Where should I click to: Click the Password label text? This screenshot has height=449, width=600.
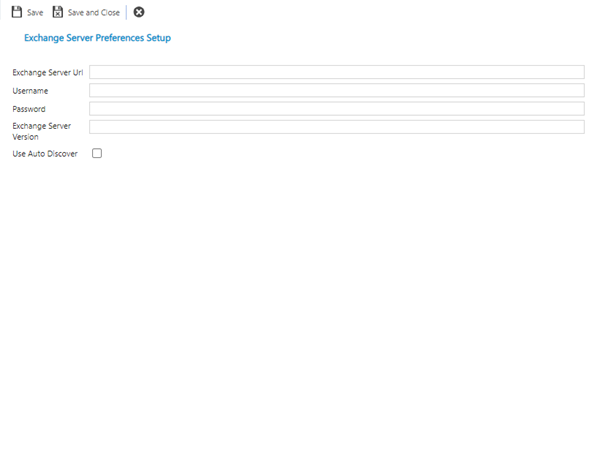click(29, 109)
